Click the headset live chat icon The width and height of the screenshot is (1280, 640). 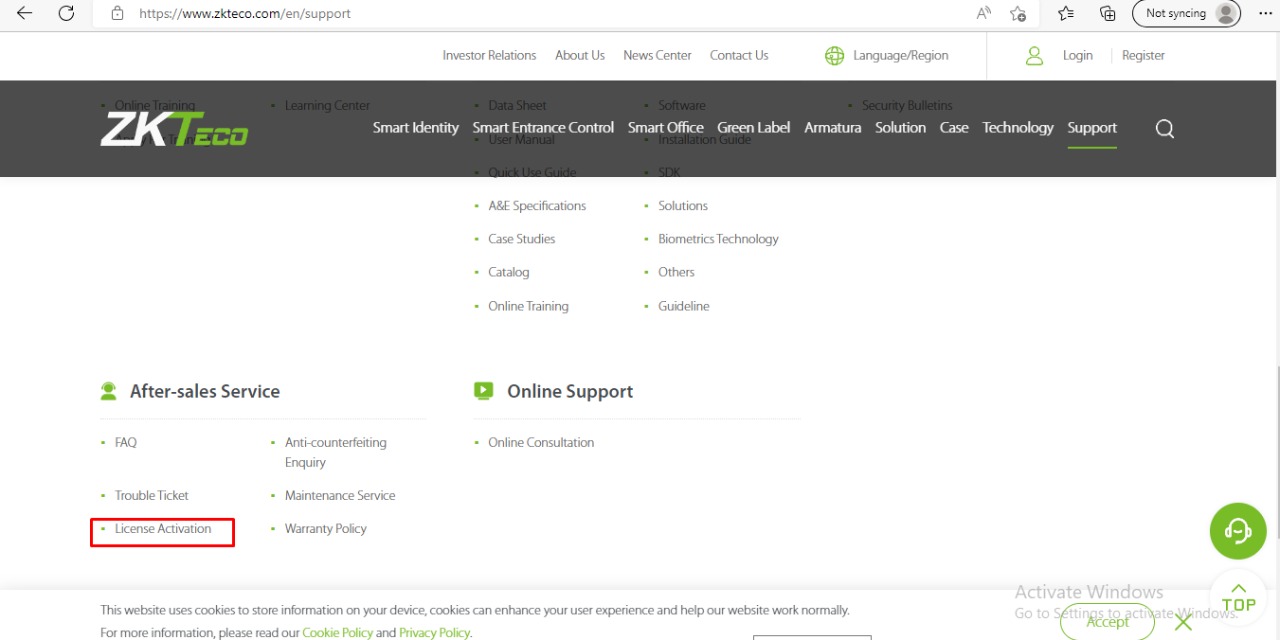pos(1237,531)
